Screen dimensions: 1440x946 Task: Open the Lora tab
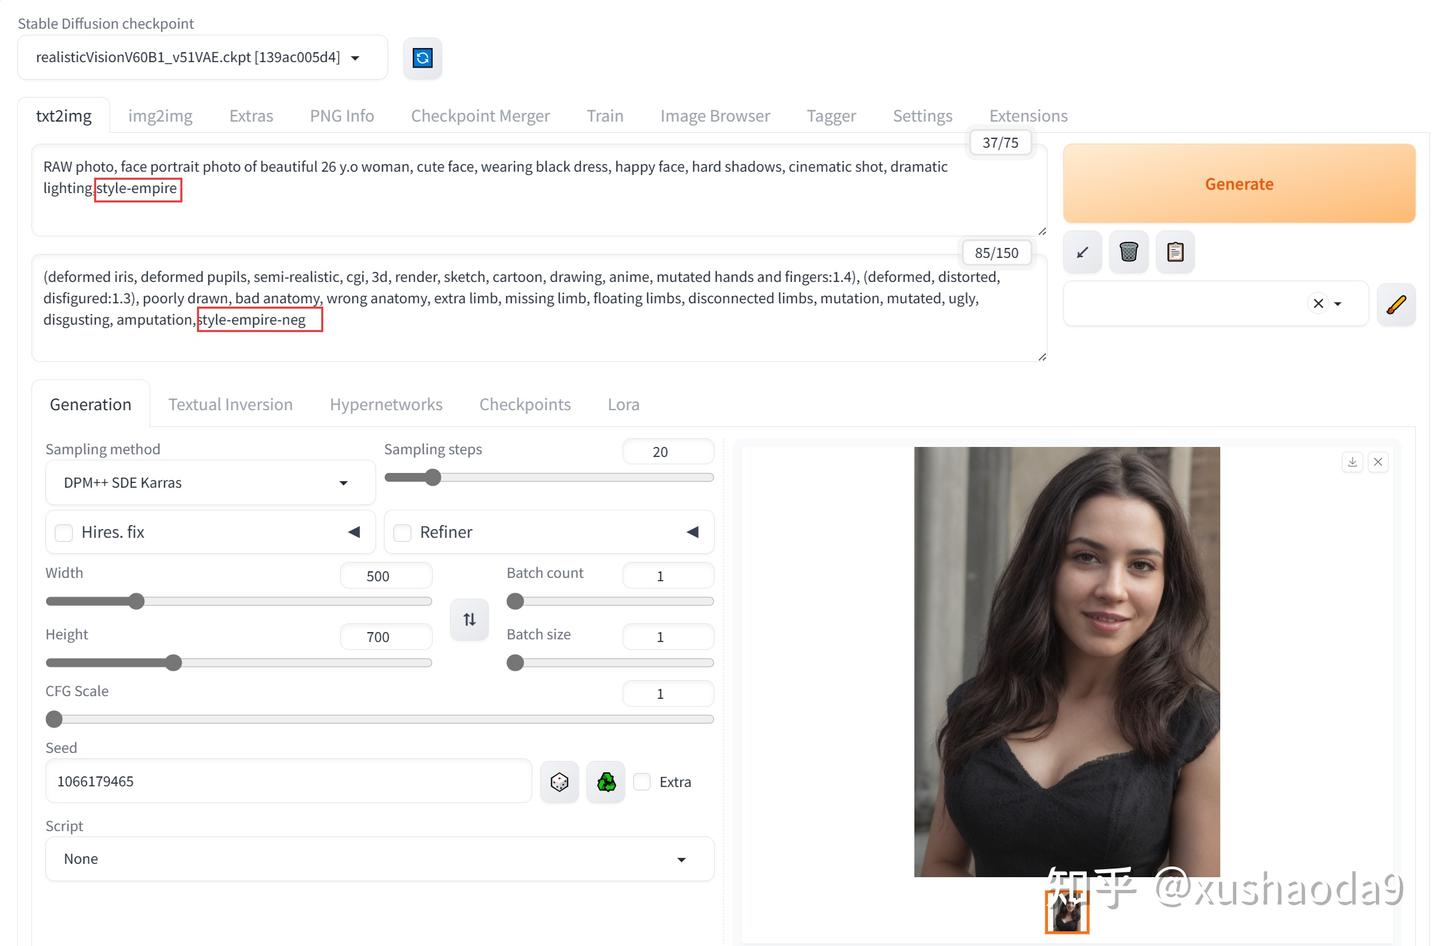coord(623,404)
